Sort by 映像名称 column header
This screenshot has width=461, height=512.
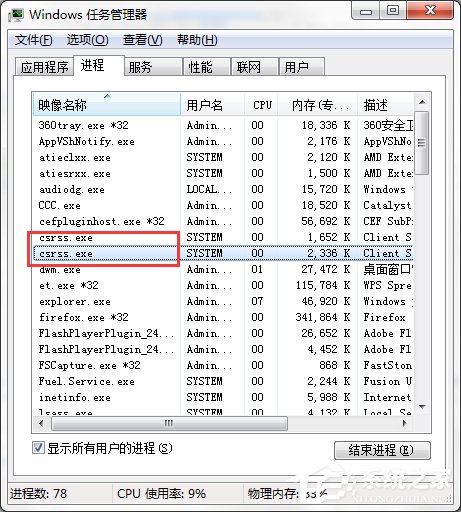[107, 105]
